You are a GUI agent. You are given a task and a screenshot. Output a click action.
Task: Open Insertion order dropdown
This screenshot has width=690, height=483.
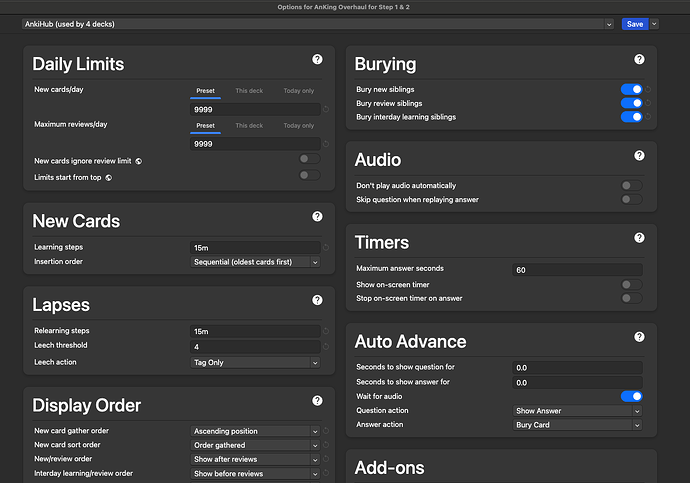(255, 262)
